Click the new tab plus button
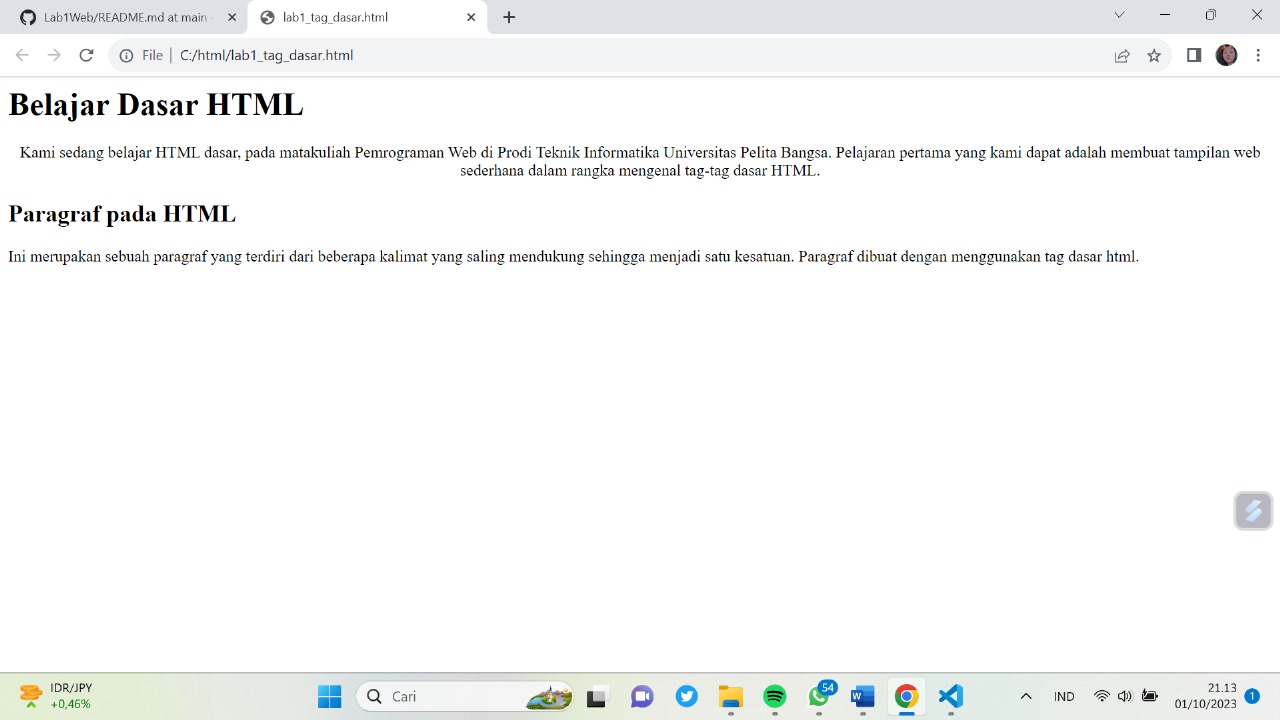Screen dimensions: 1280x720 [x=509, y=17]
